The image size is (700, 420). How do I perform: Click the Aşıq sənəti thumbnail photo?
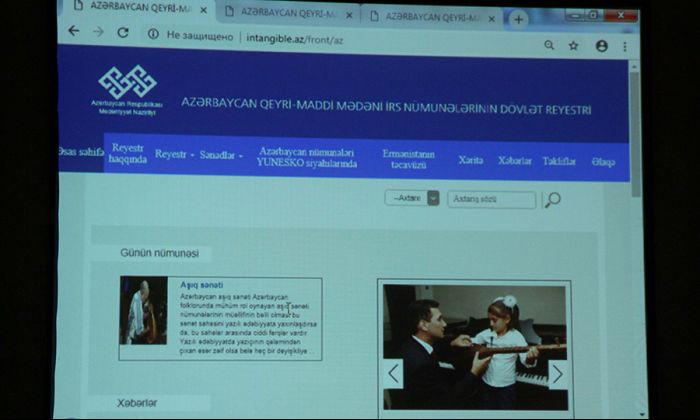143,310
